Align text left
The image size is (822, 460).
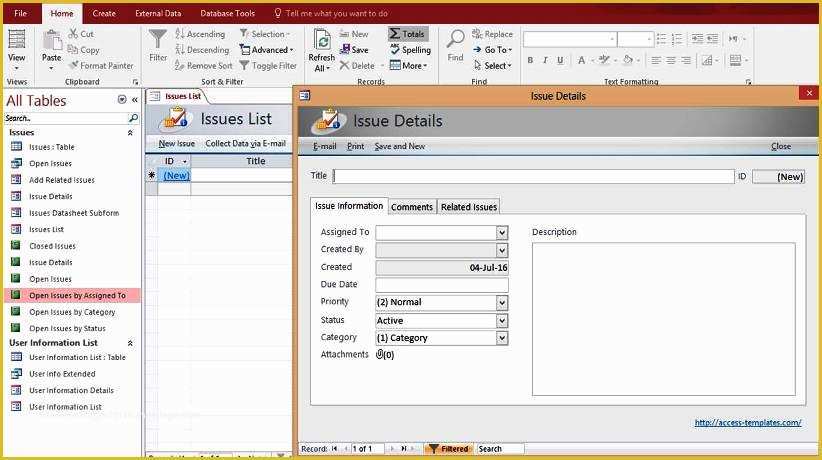tap(655, 60)
